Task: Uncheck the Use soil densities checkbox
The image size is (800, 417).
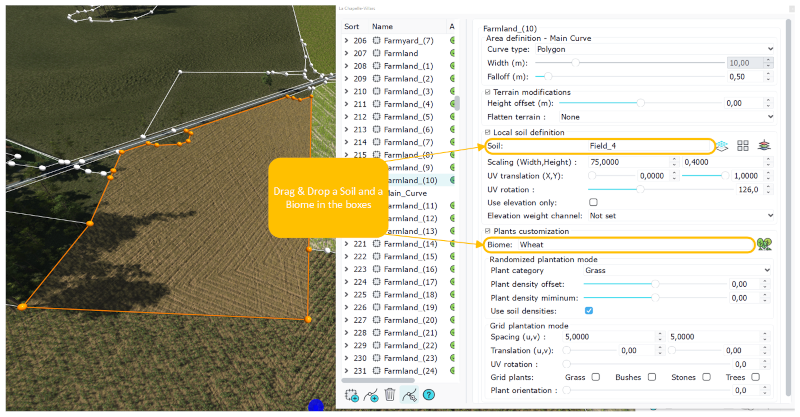Action: point(589,310)
